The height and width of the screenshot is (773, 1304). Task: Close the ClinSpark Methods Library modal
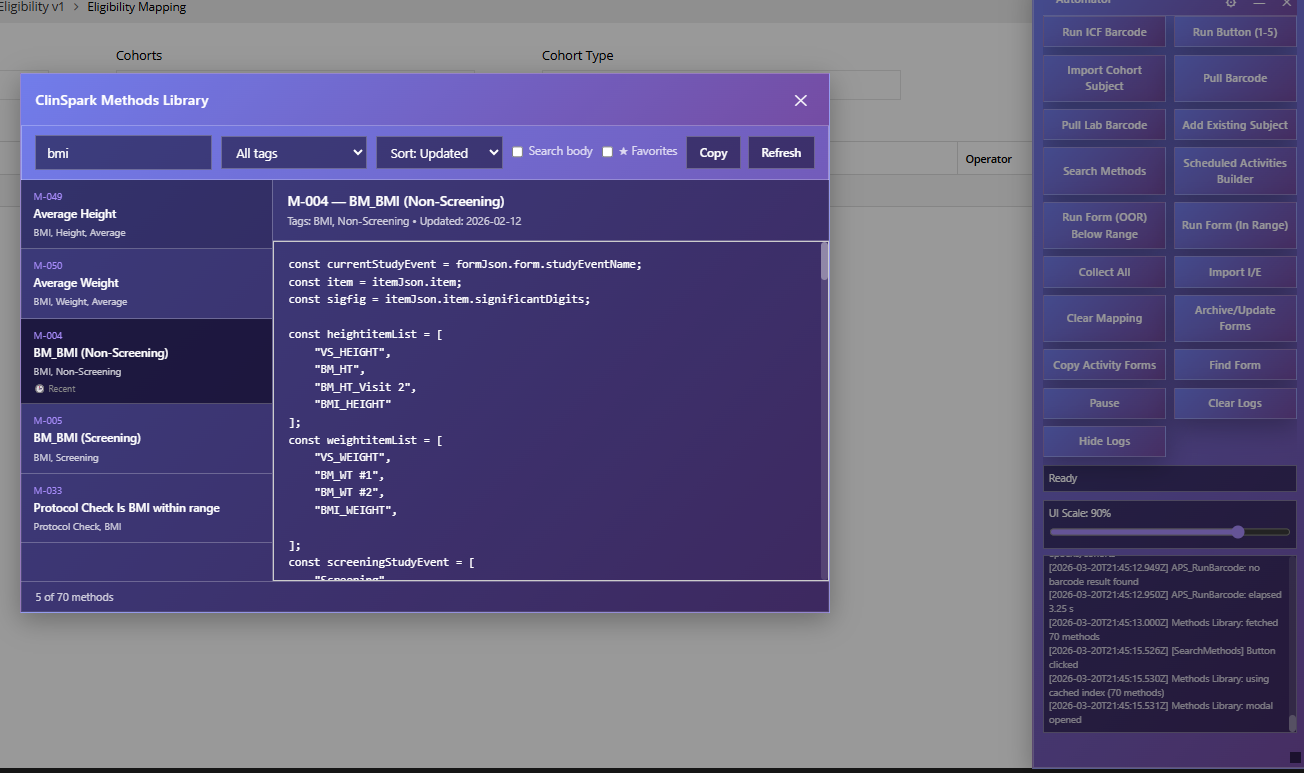pos(800,100)
